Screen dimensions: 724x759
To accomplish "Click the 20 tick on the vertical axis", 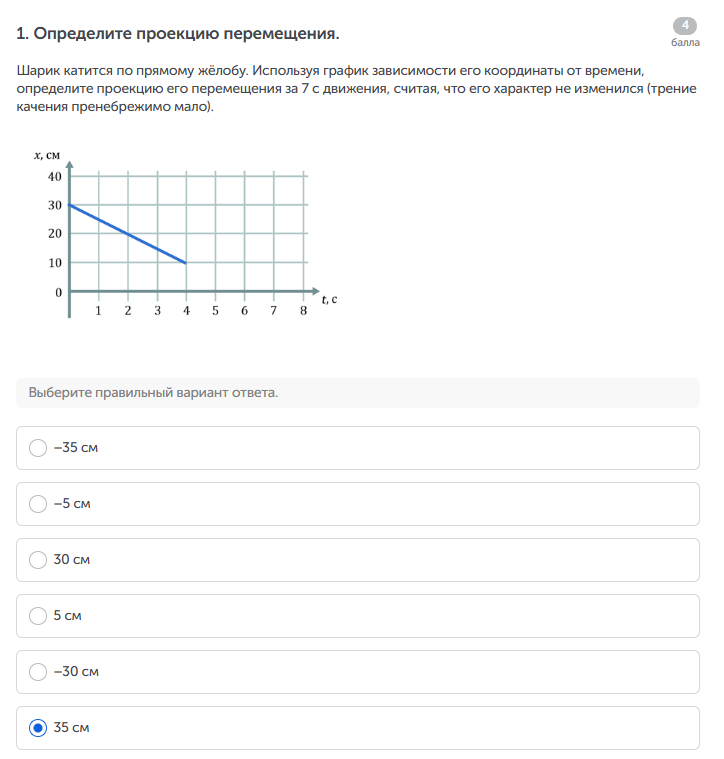I will 54,234.
